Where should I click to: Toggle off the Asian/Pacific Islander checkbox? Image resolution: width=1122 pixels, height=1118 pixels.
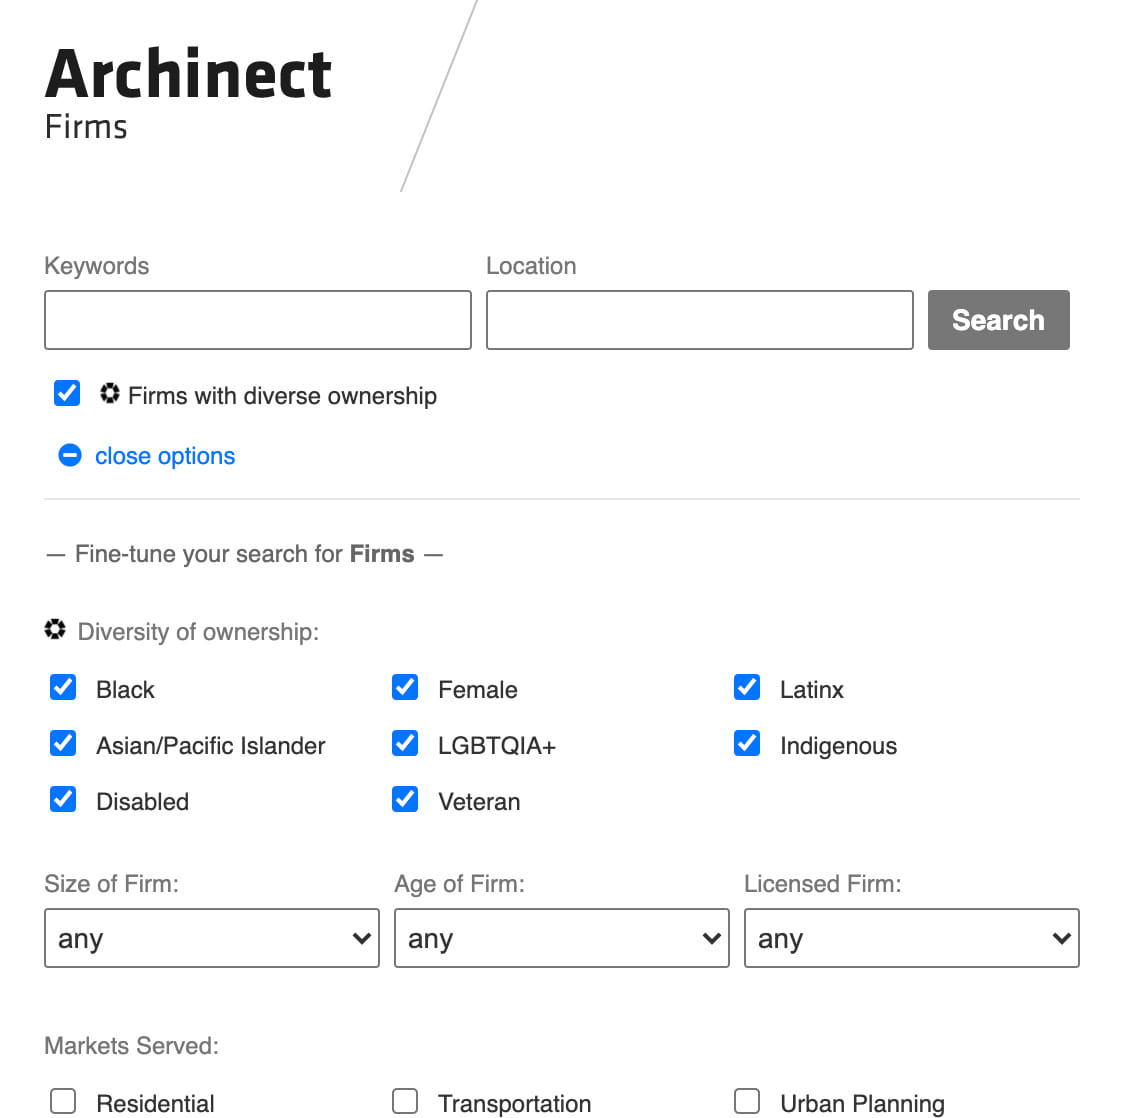[x=63, y=743]
